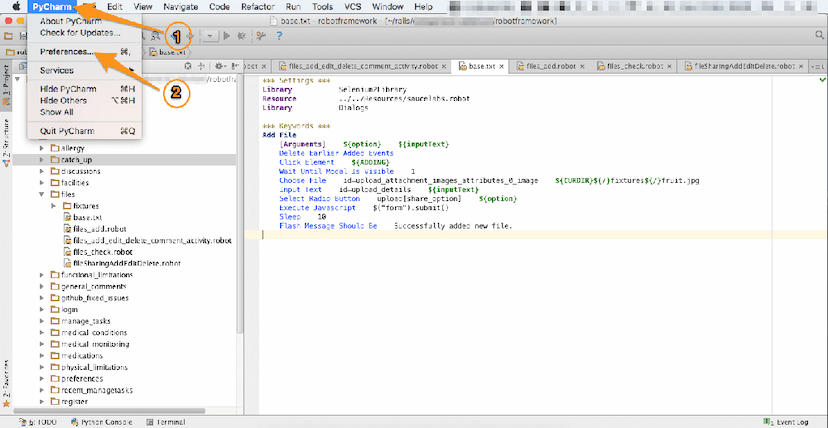This screenshot has height=428, width=828.
Task: Toggle the Project tool window sidebar button
Action: 6,87
